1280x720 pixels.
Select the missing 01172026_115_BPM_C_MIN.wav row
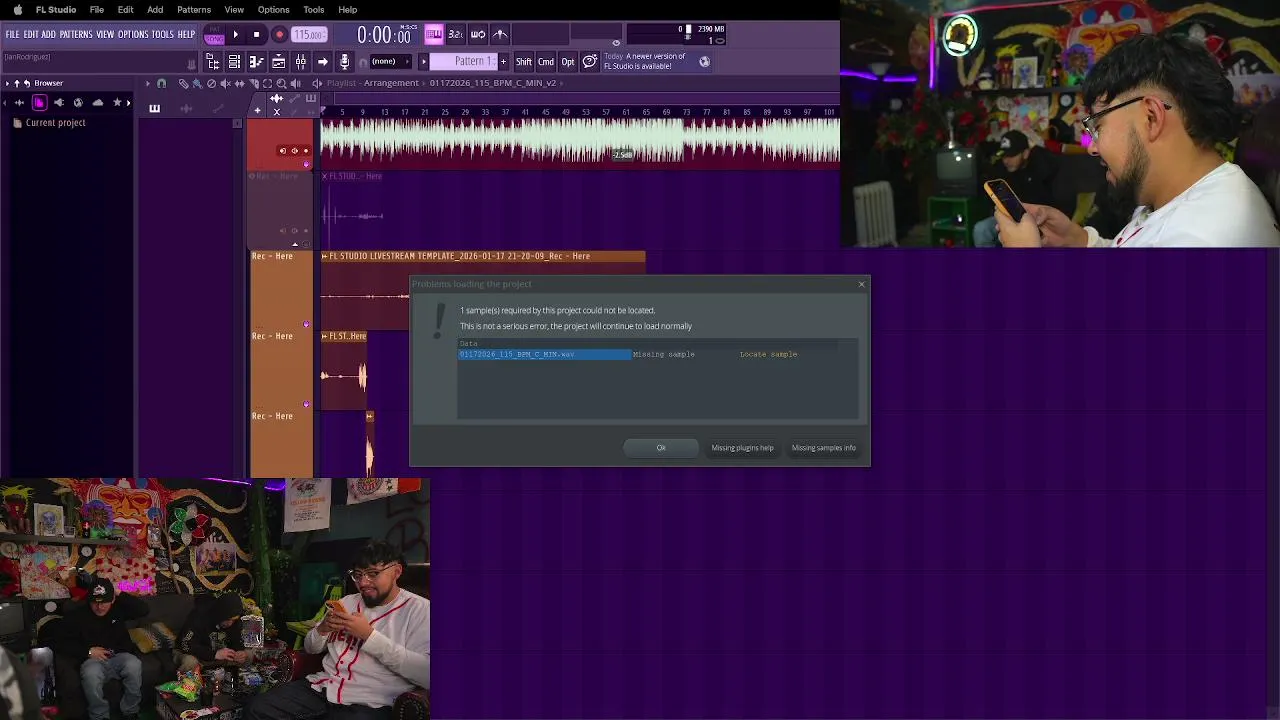tap(545, 354)
